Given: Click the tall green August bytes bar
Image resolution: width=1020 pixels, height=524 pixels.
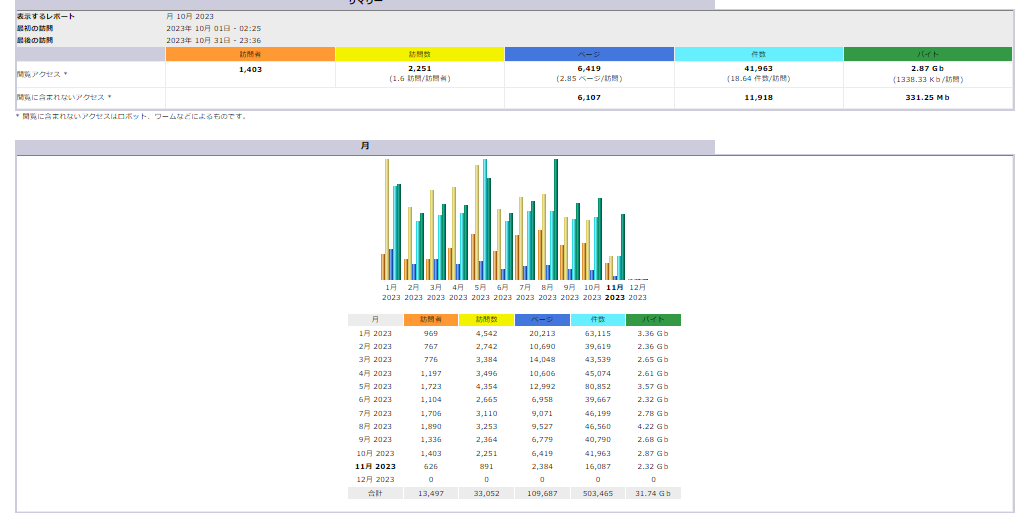Looking at the screenshot, I should (556, 218).
